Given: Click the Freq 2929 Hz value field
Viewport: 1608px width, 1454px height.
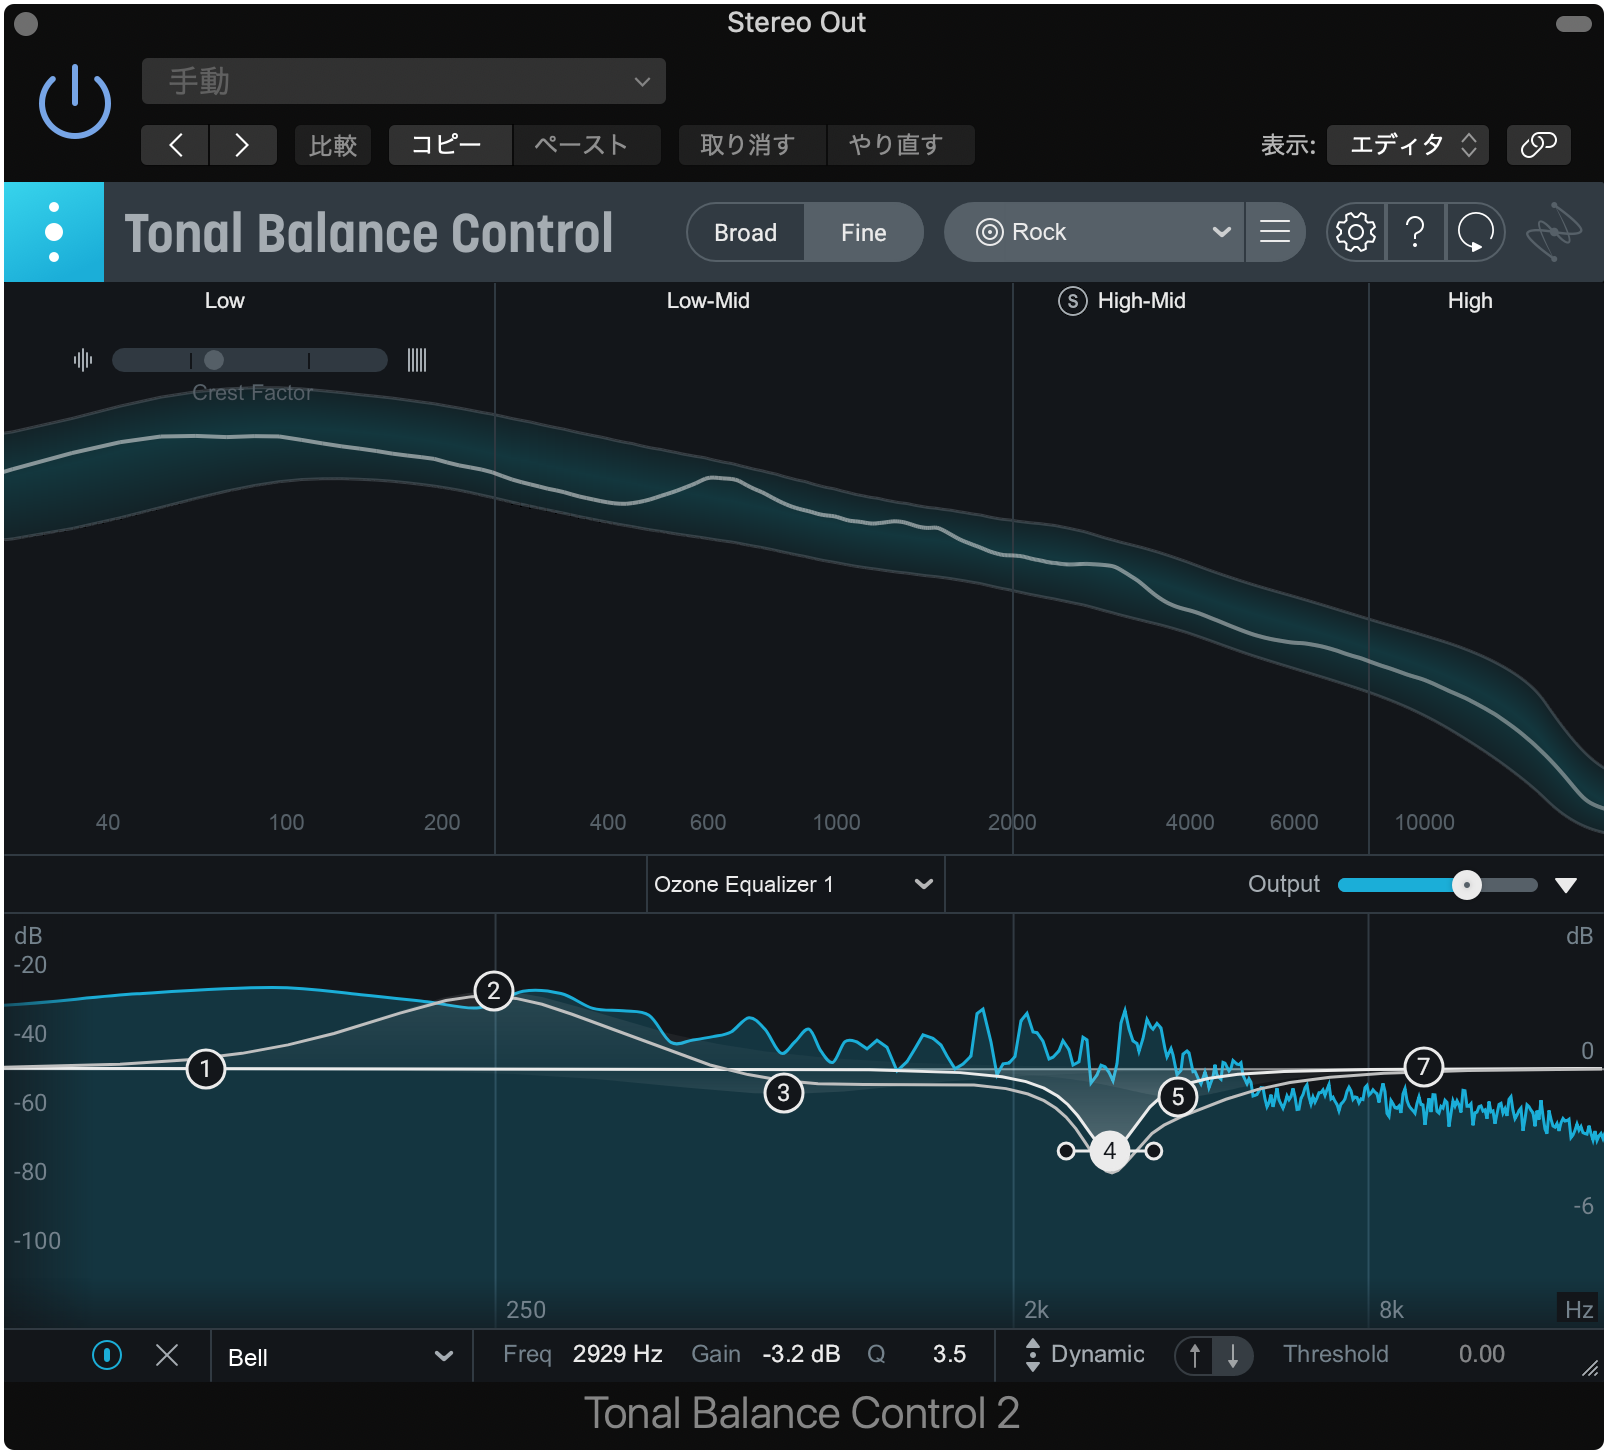Looking at the screenshot, I should (617, 1354).
